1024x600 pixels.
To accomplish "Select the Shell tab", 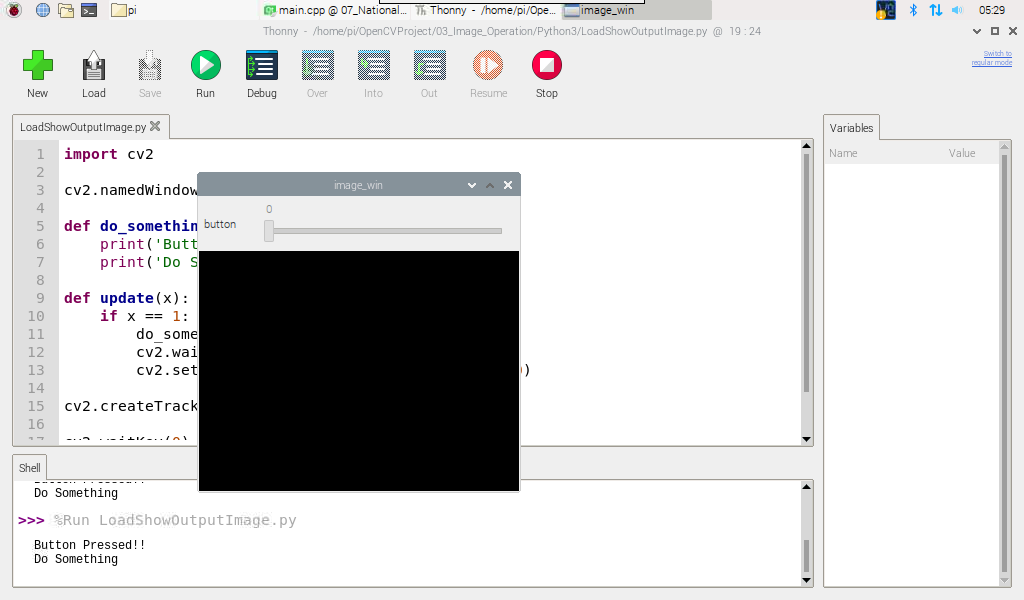I will pyautogui.click(x=29, y=467).
